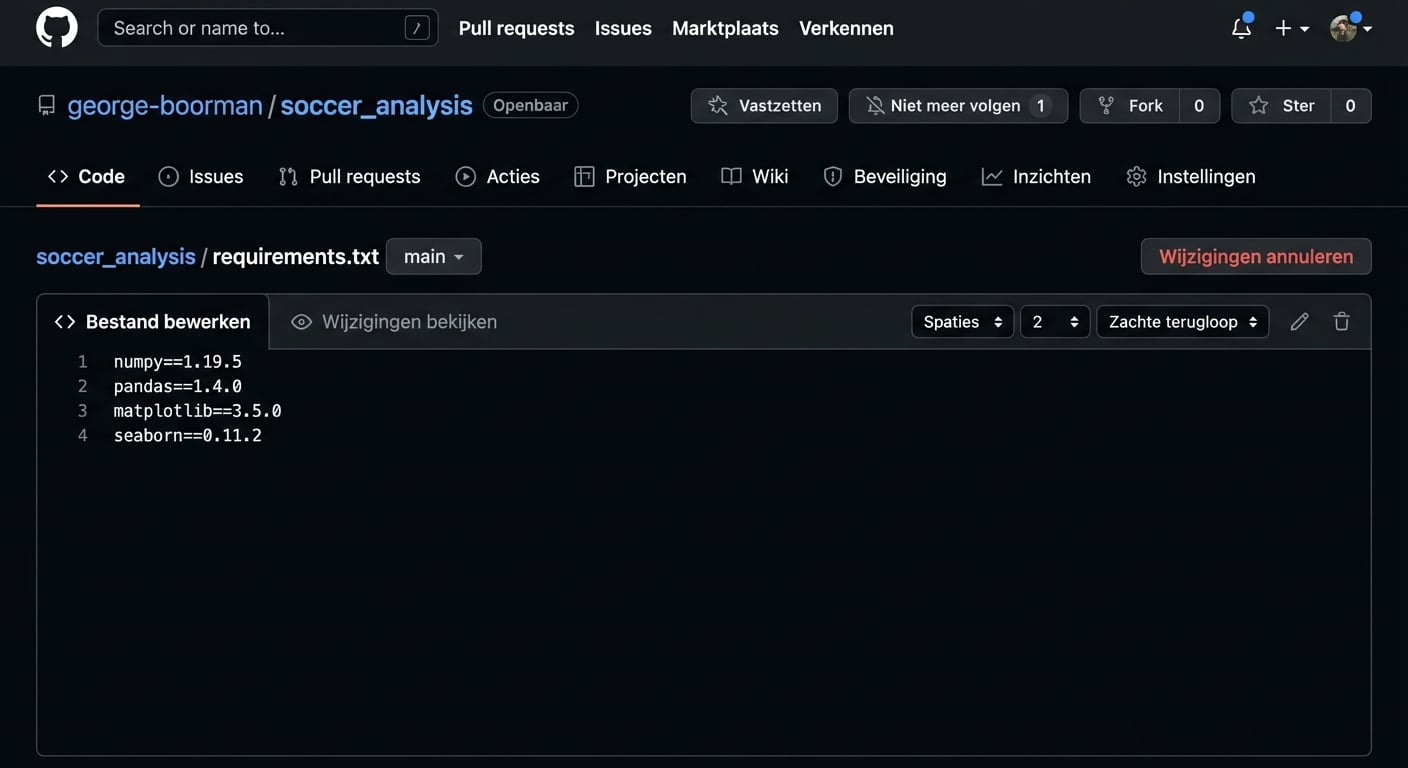Viewport: 1408px width, 768px height.
Task: Click the edit pencil icon
Action: click(1299, 321)
